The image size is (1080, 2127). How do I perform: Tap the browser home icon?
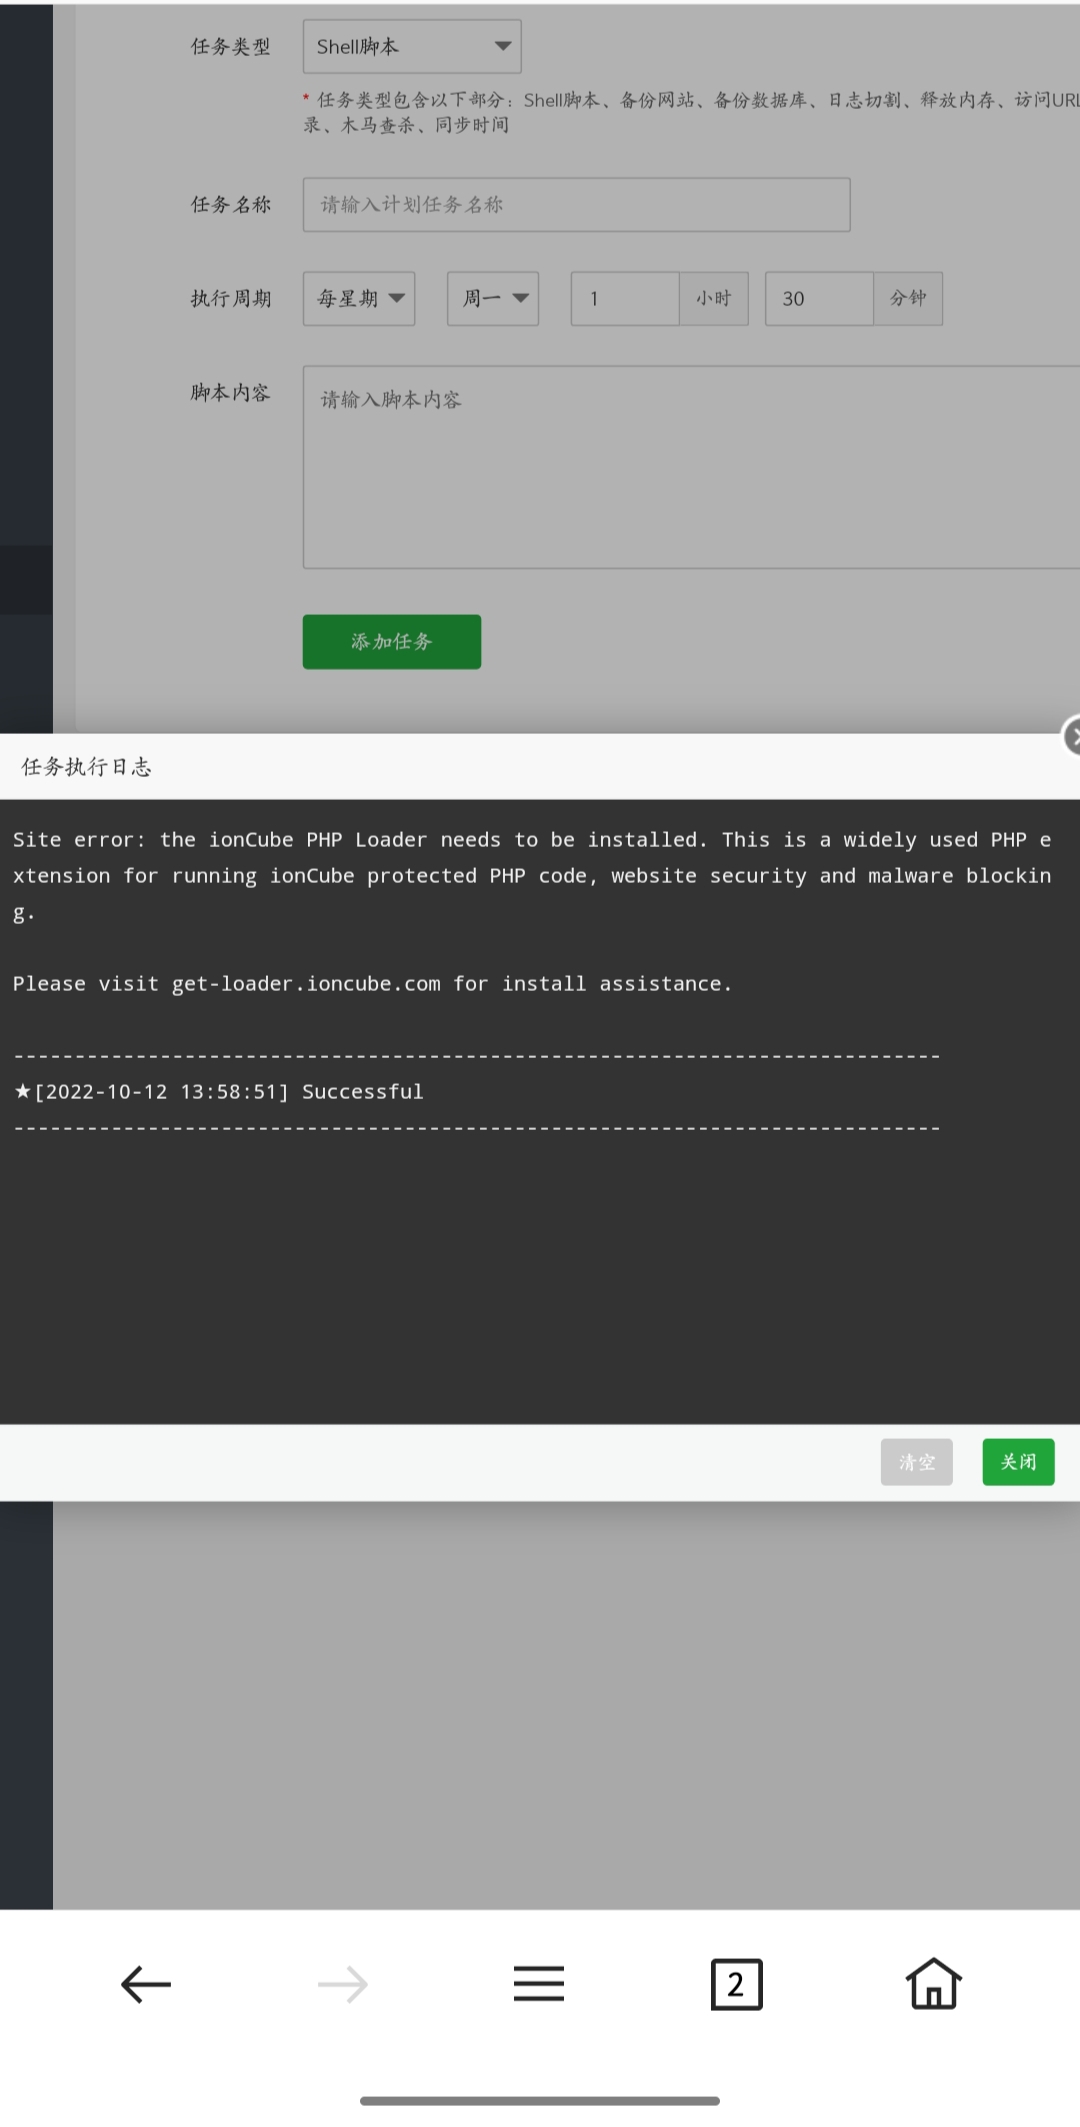coord(933,1983)
